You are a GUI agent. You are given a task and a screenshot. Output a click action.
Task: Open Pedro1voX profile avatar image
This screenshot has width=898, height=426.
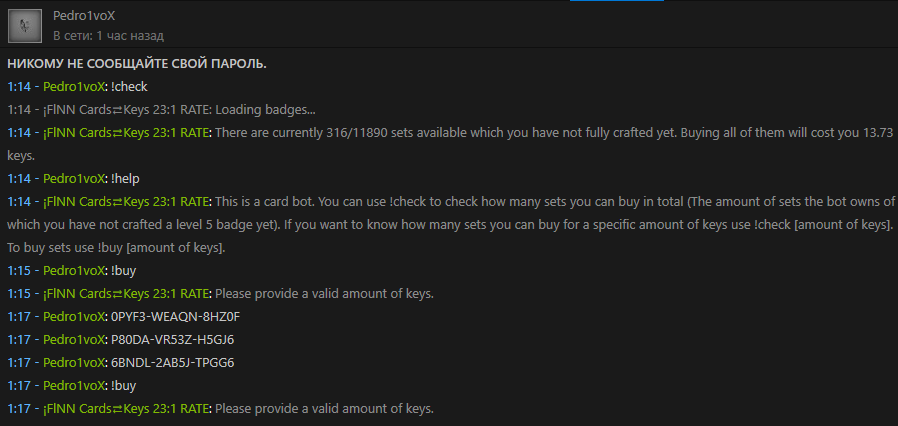25,26
